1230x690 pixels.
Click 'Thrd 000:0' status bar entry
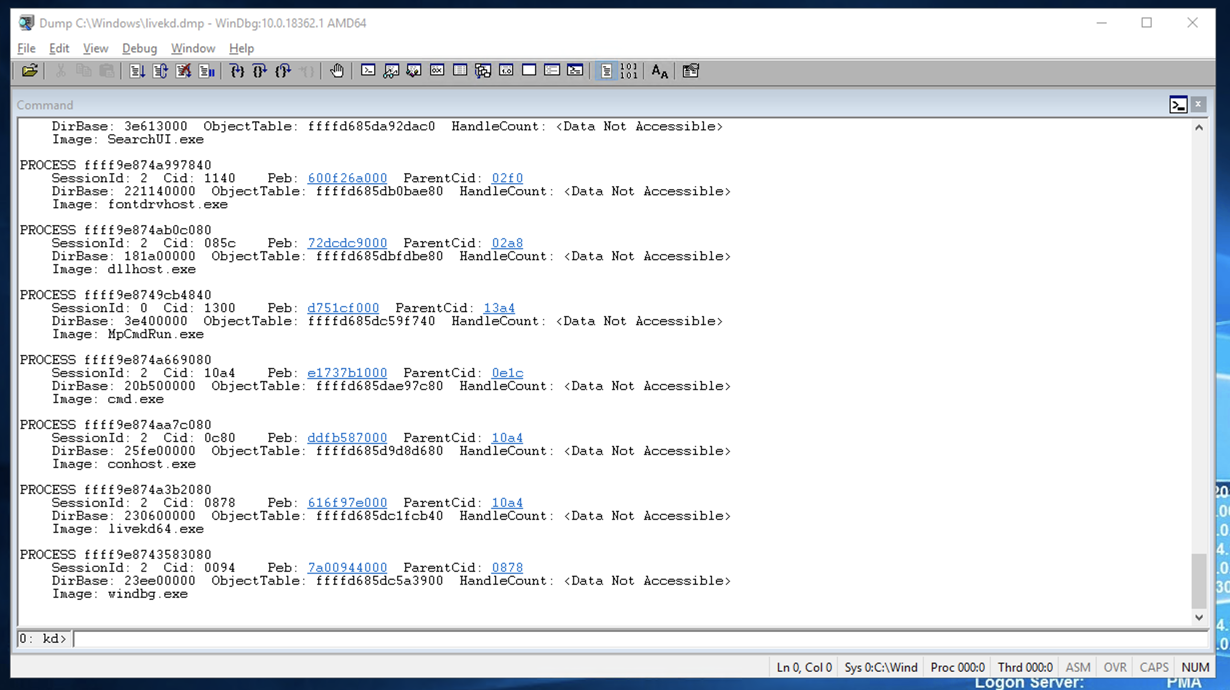(1025, 667)
